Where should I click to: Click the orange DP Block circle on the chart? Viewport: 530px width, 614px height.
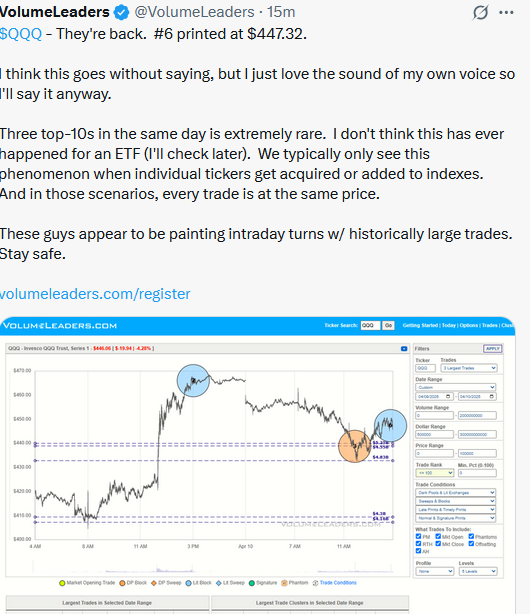(x=355, y=446)
